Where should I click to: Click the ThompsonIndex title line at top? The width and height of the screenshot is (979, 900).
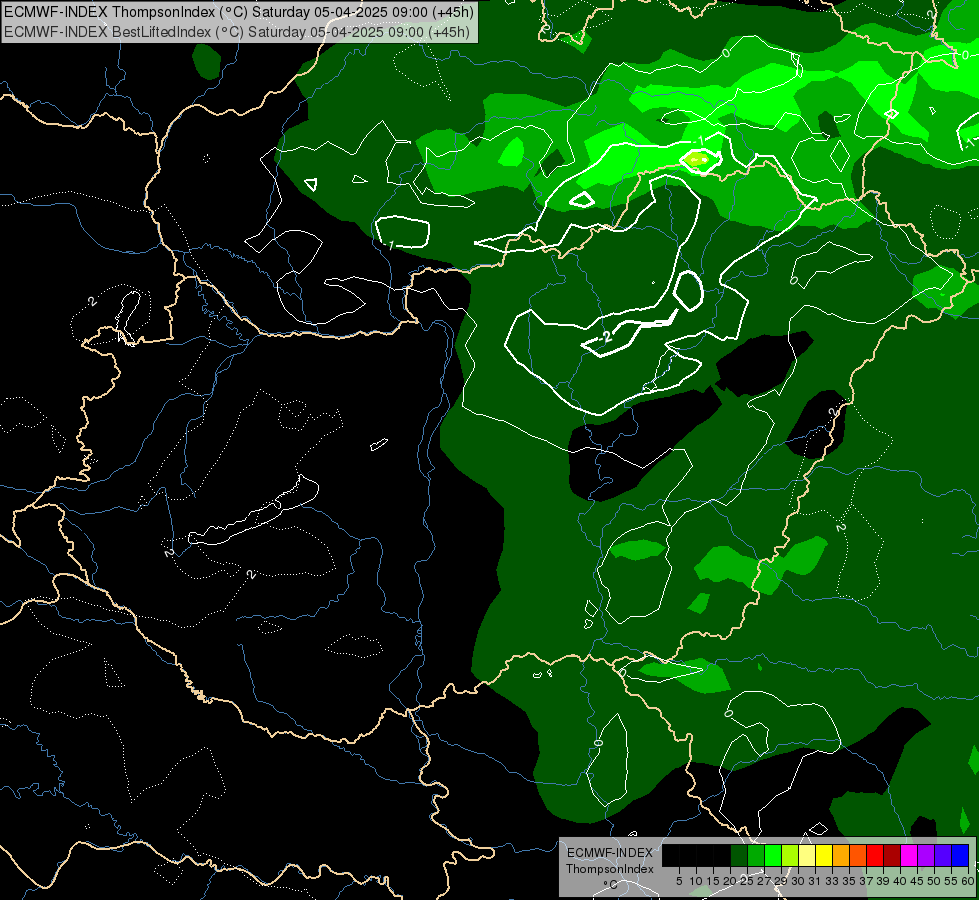(x=239, y=11)
